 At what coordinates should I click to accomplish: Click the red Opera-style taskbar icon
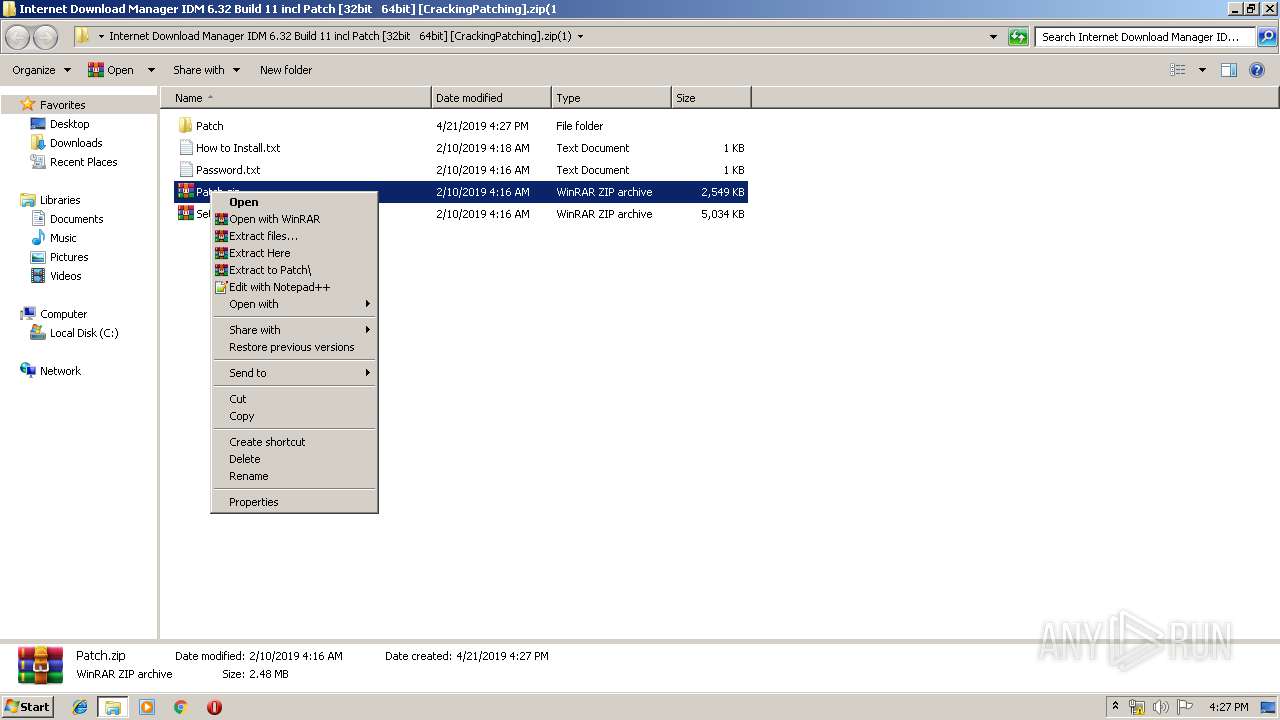(x=214, y=707)
